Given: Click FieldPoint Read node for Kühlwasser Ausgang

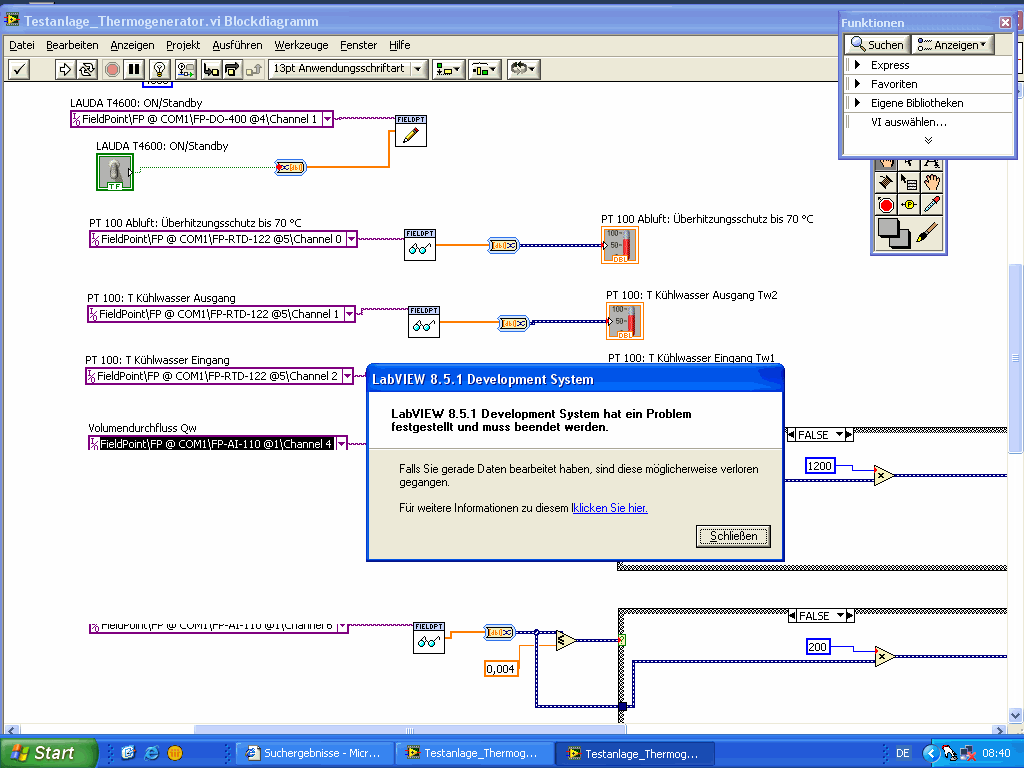Looking at the screenshot, I should 424,322.
